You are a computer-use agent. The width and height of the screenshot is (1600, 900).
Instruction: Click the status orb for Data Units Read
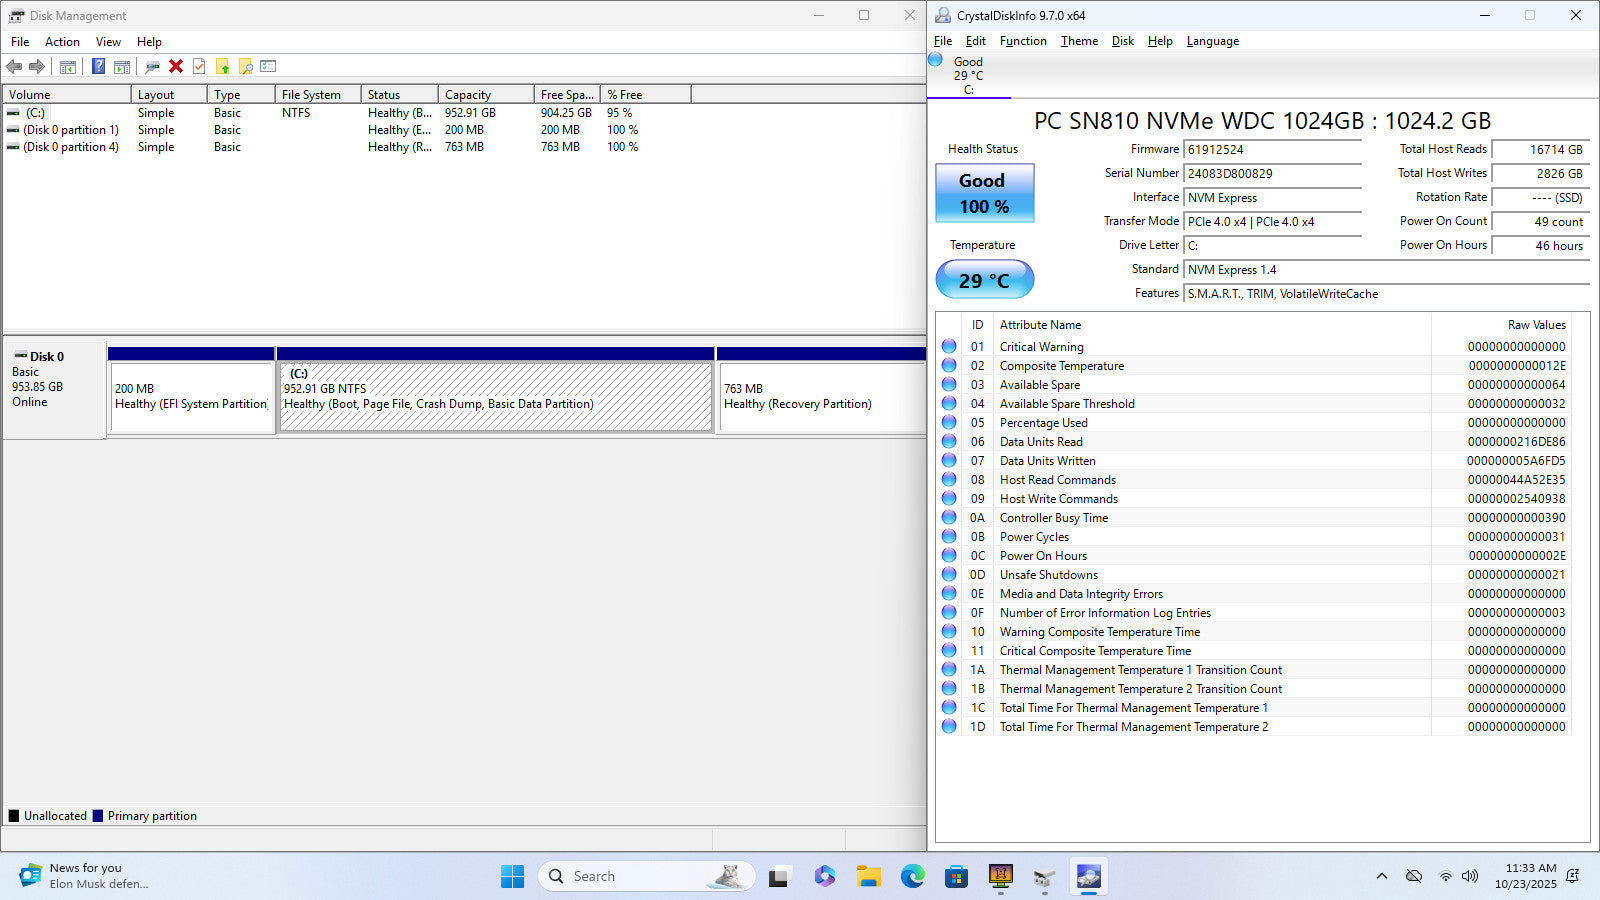tap(949, 441)
